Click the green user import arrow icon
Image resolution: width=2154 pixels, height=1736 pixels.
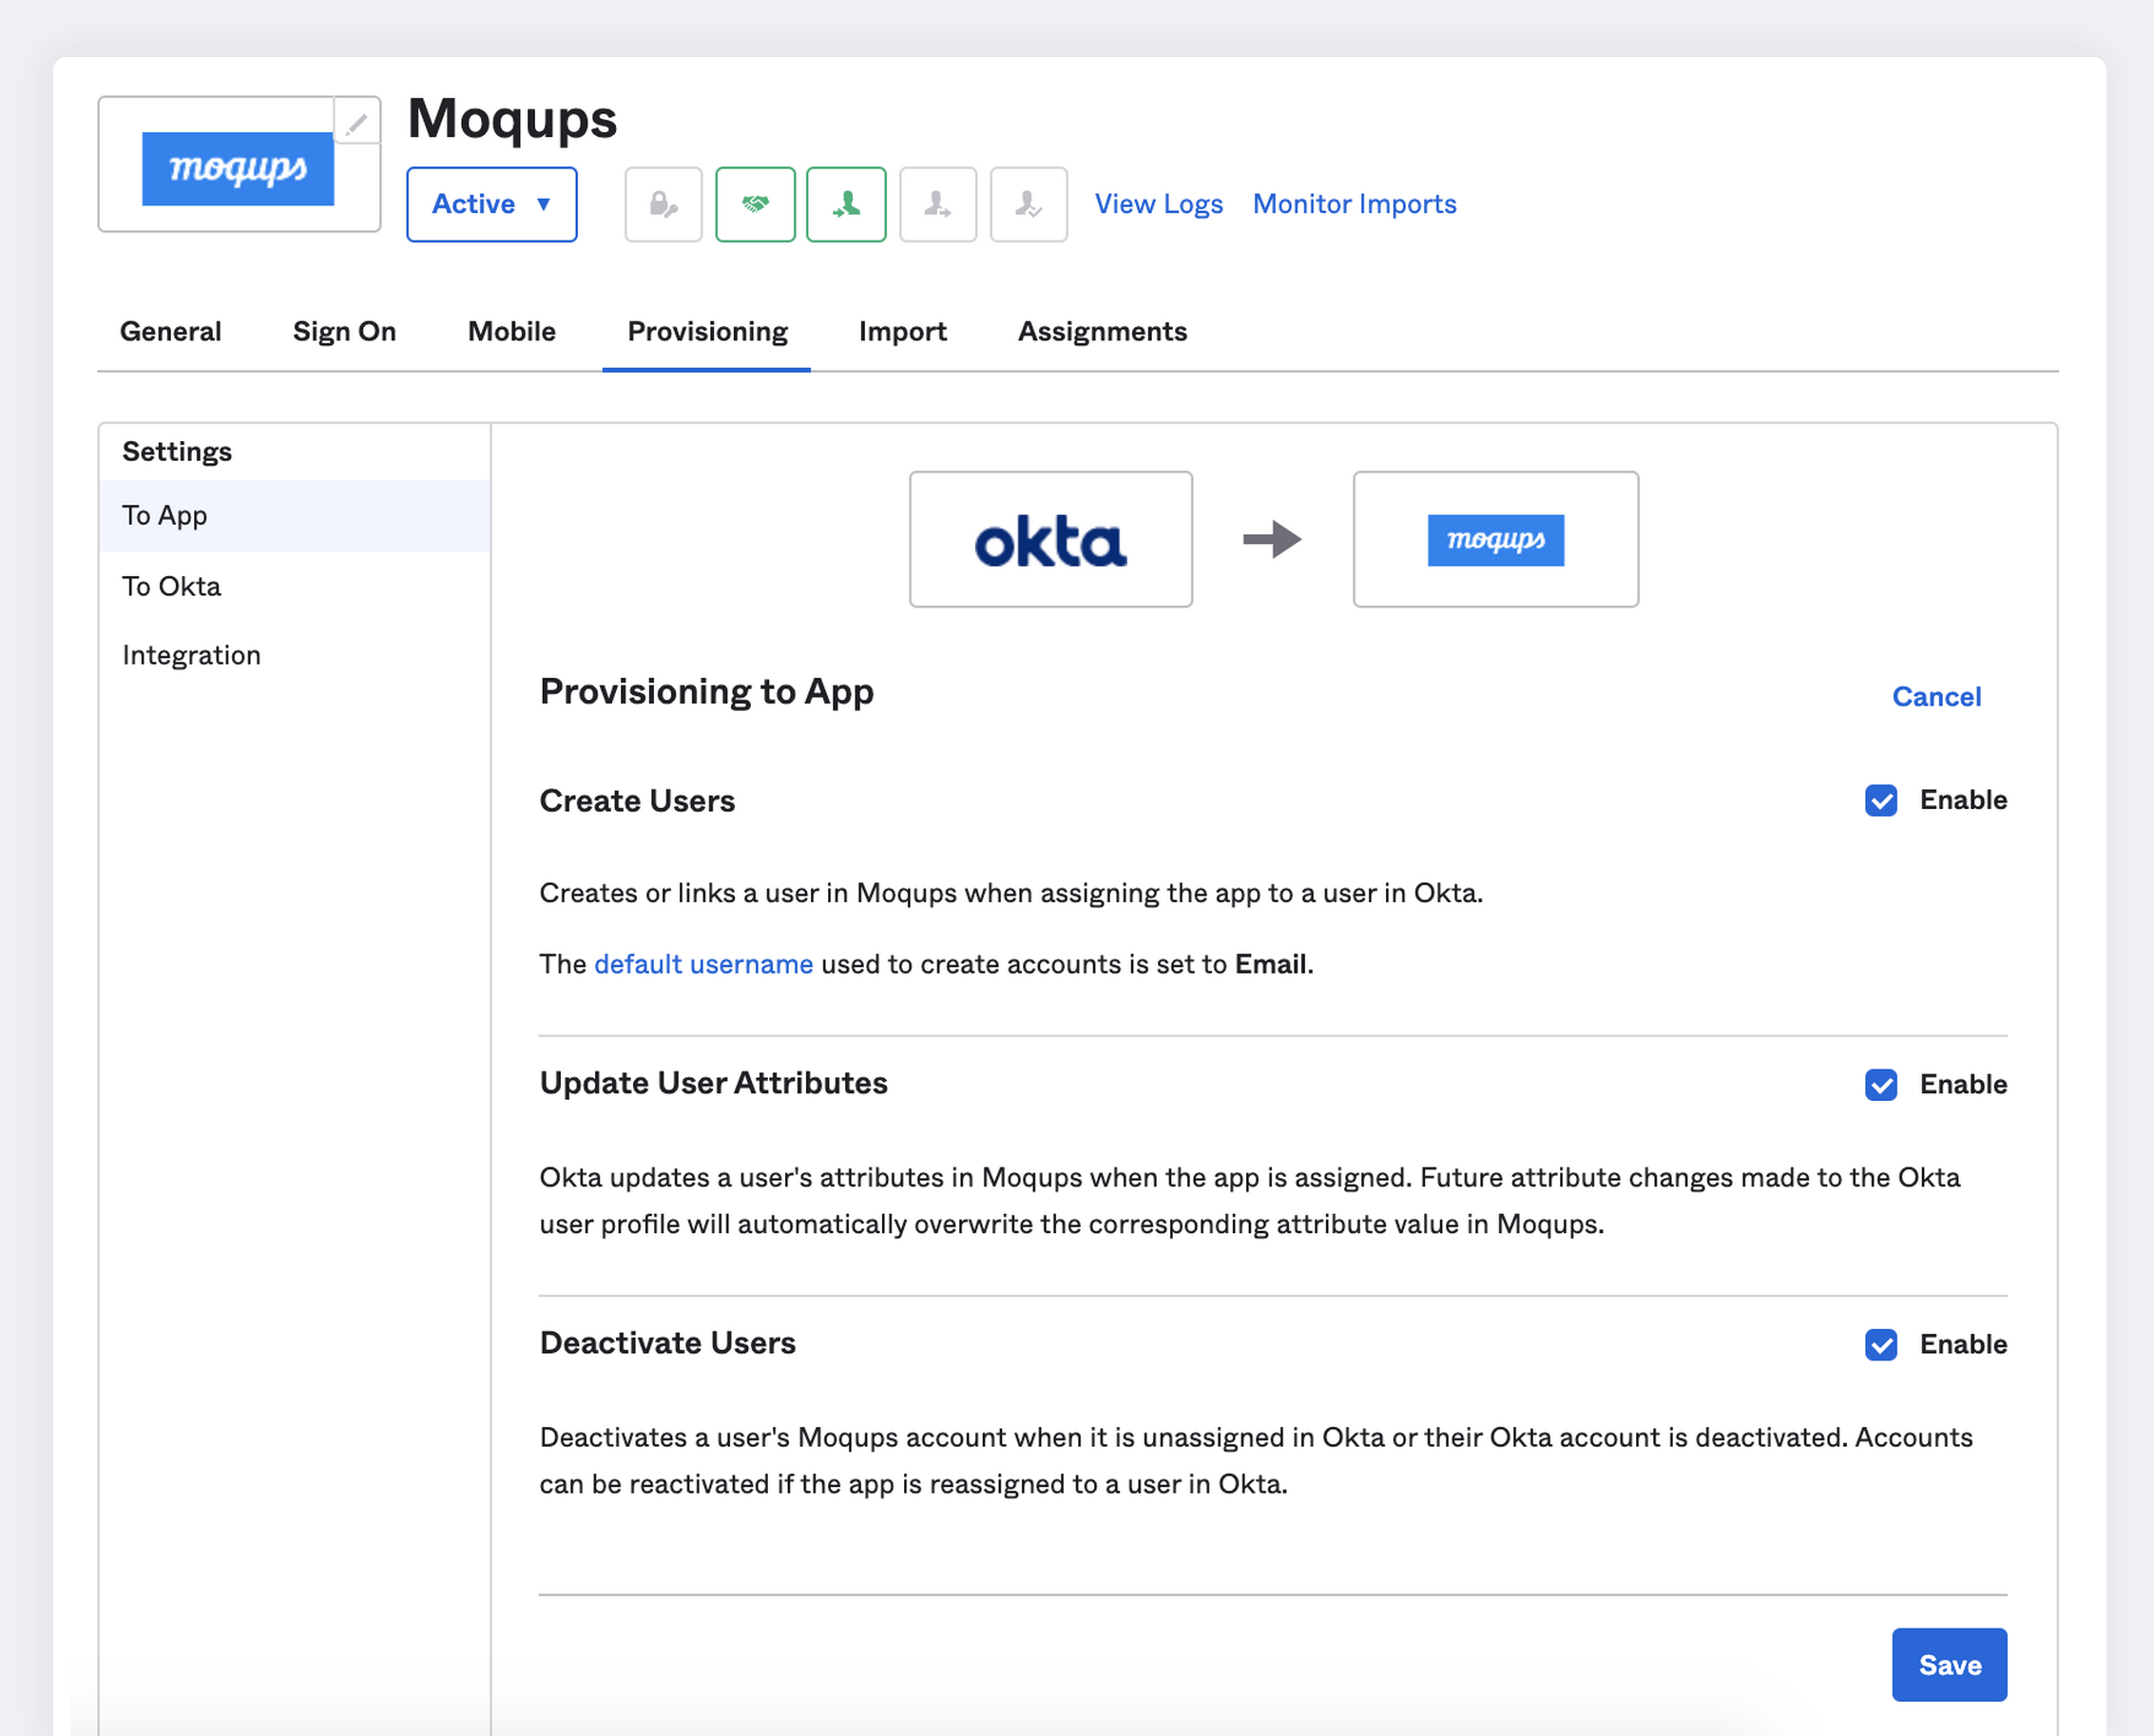click(846, 205)
